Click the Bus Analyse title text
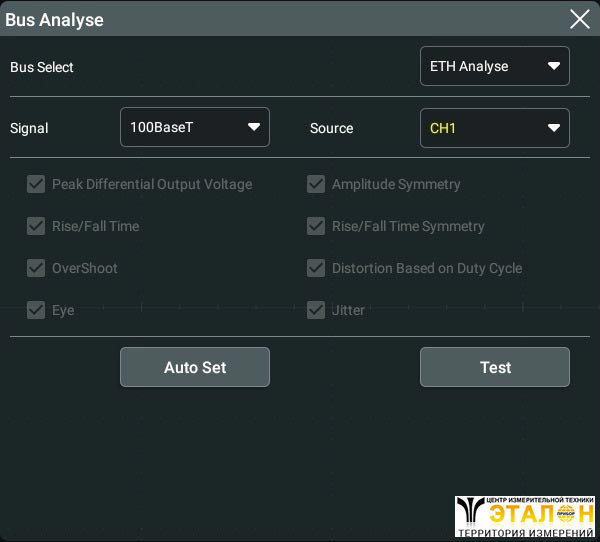This screenshot has height=542, width=600. (54, 19)
